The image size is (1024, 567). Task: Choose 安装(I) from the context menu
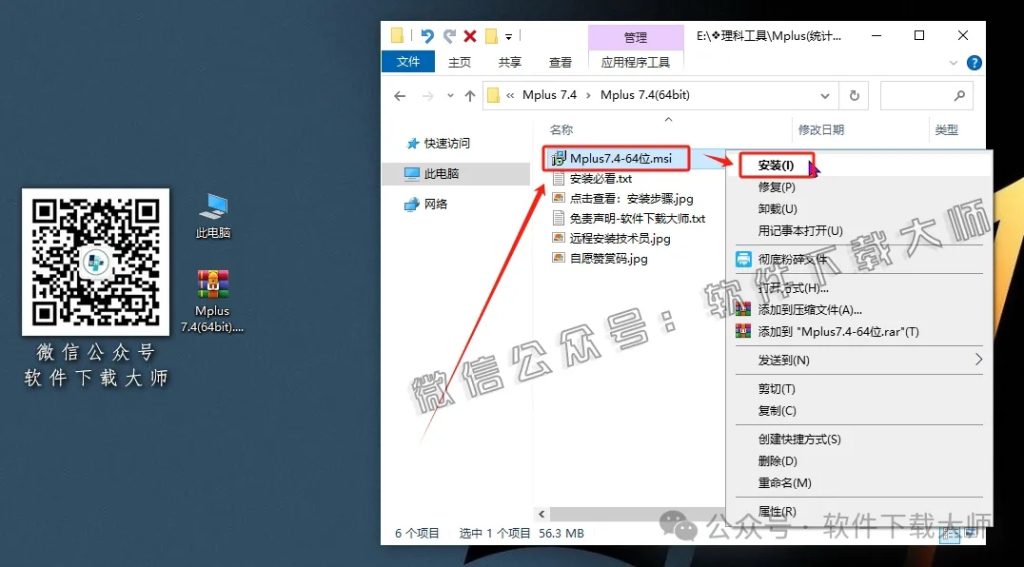pyautogui.click(x=776, y=165)
